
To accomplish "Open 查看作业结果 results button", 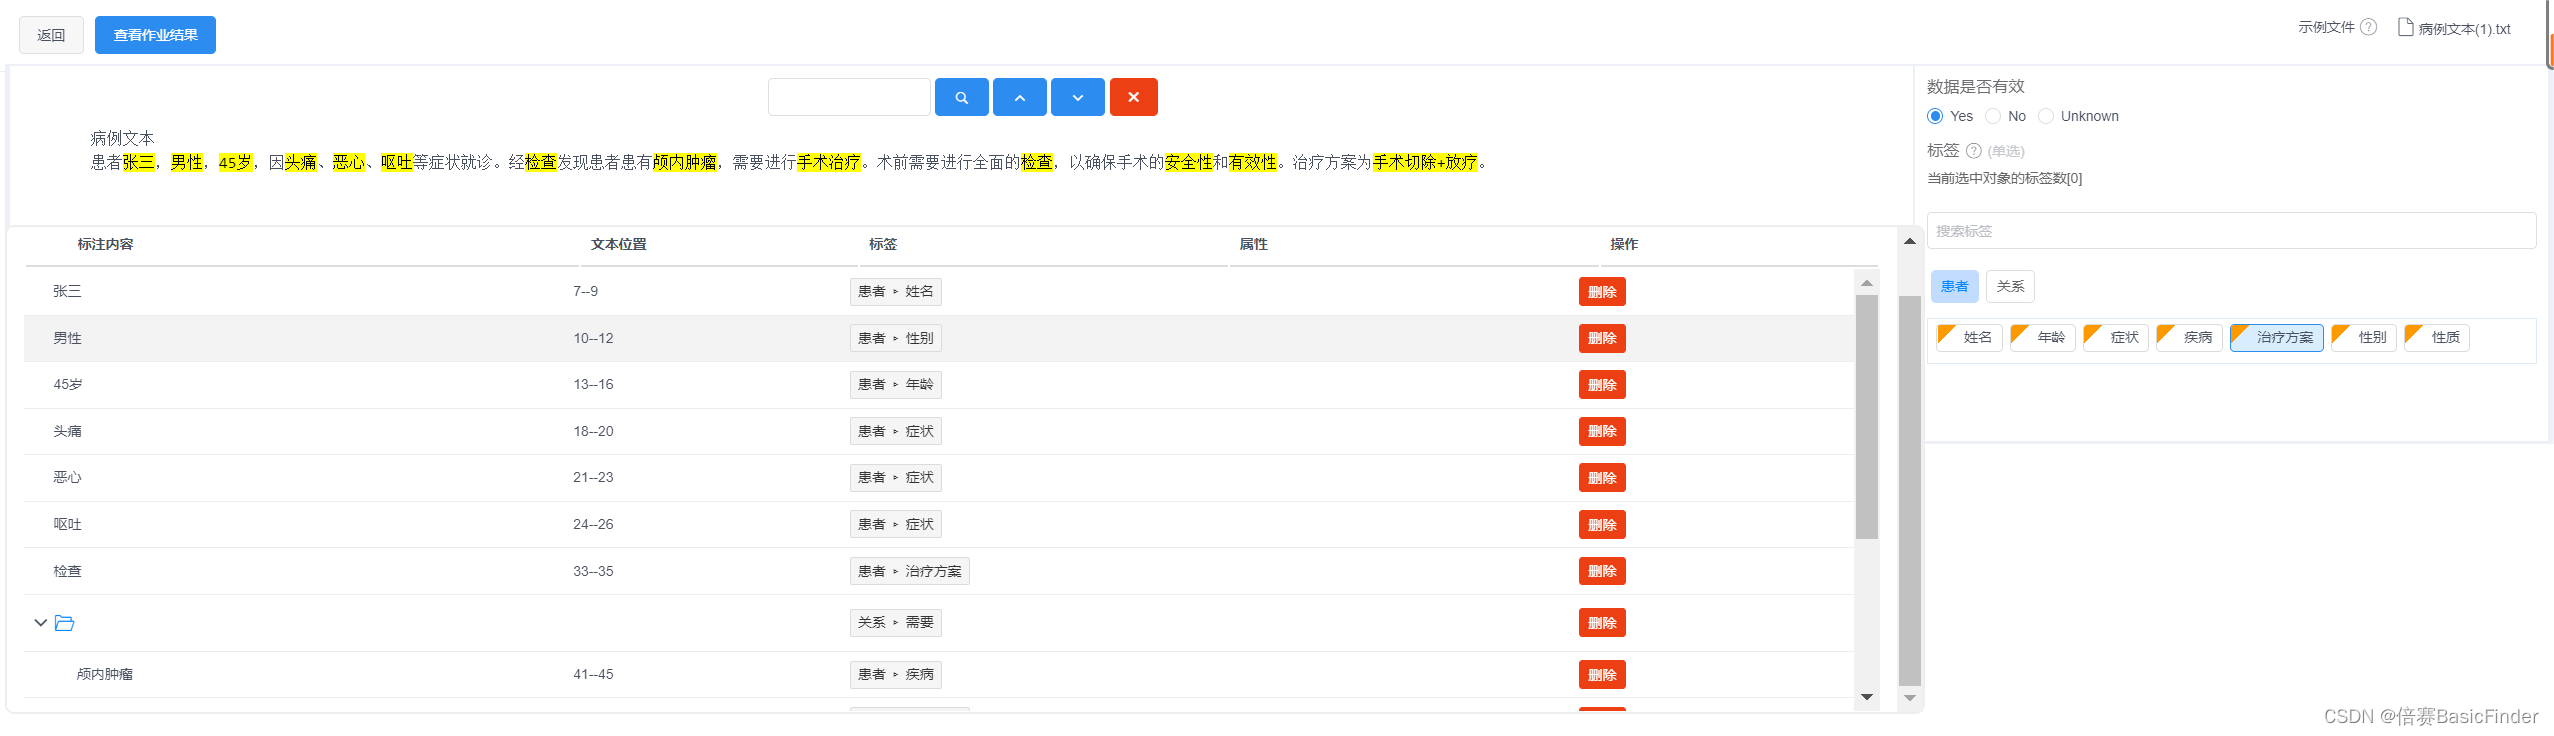I will click(155, 35).
